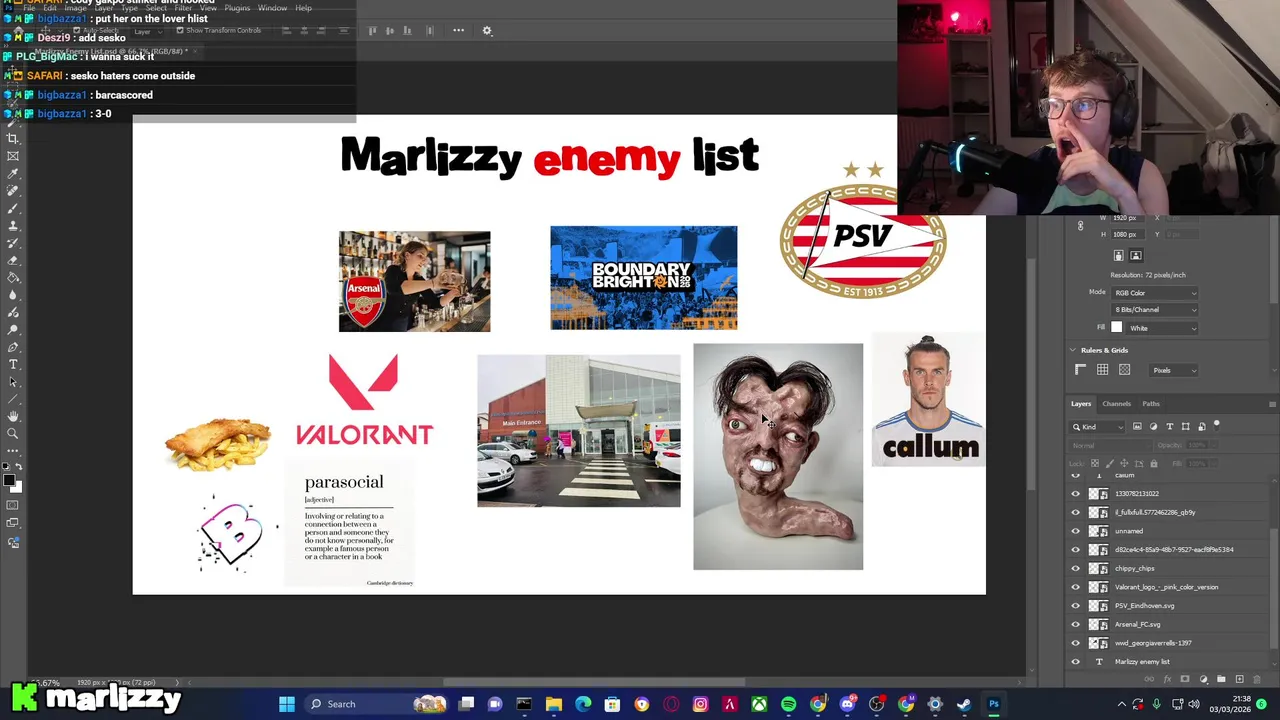This screenshot has width=1280, height=720.
Task: Set canvas to portrait orientation
Action: (1119, 256)
